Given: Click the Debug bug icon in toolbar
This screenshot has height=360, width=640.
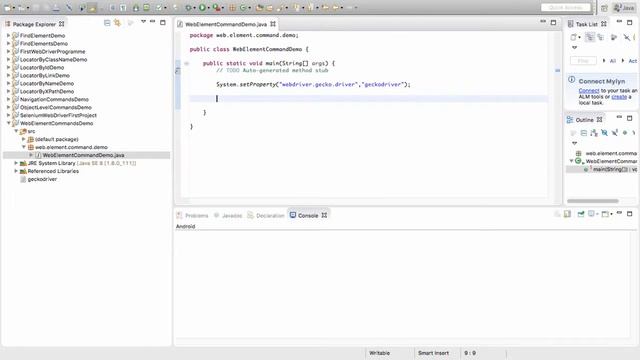Looking at the screenshot, I should tap(188, 7).
